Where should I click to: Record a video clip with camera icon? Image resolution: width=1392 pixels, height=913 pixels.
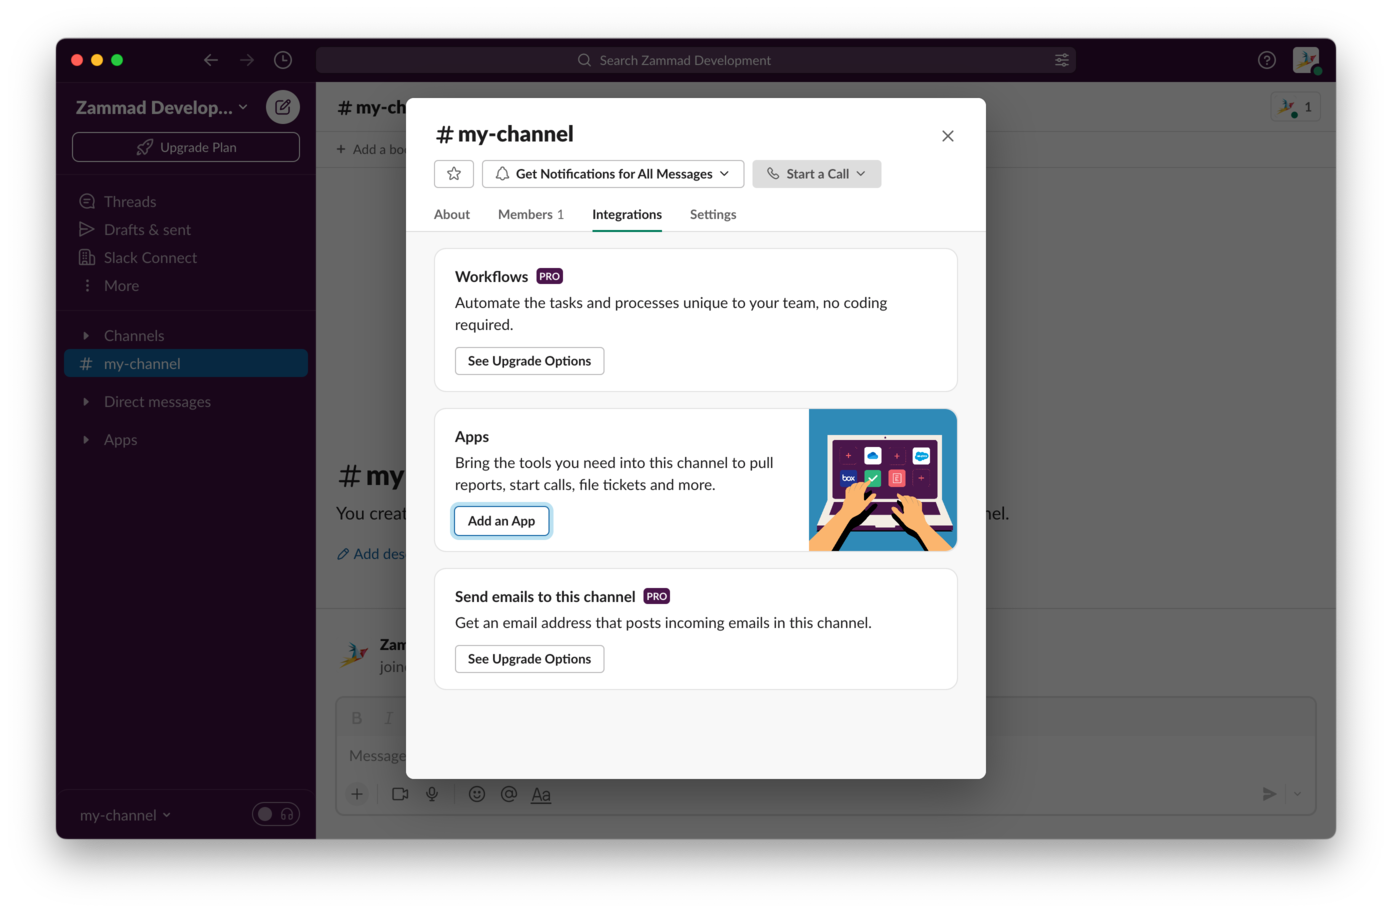400,794
